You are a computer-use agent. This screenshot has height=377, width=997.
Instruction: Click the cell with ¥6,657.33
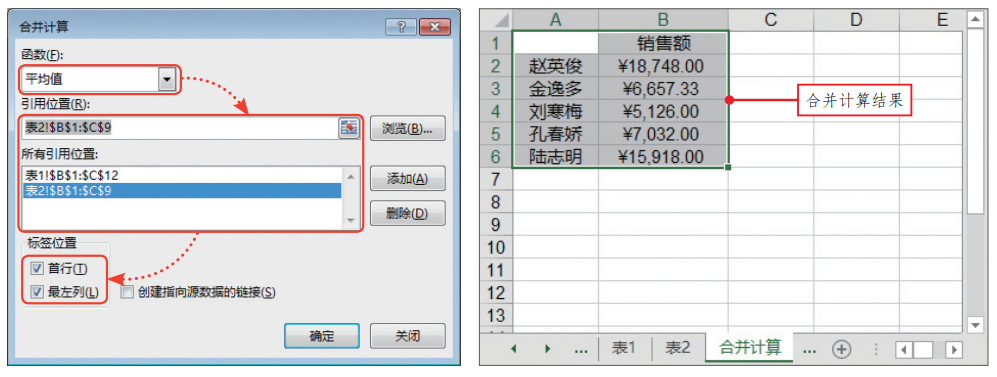coord(663,88)
